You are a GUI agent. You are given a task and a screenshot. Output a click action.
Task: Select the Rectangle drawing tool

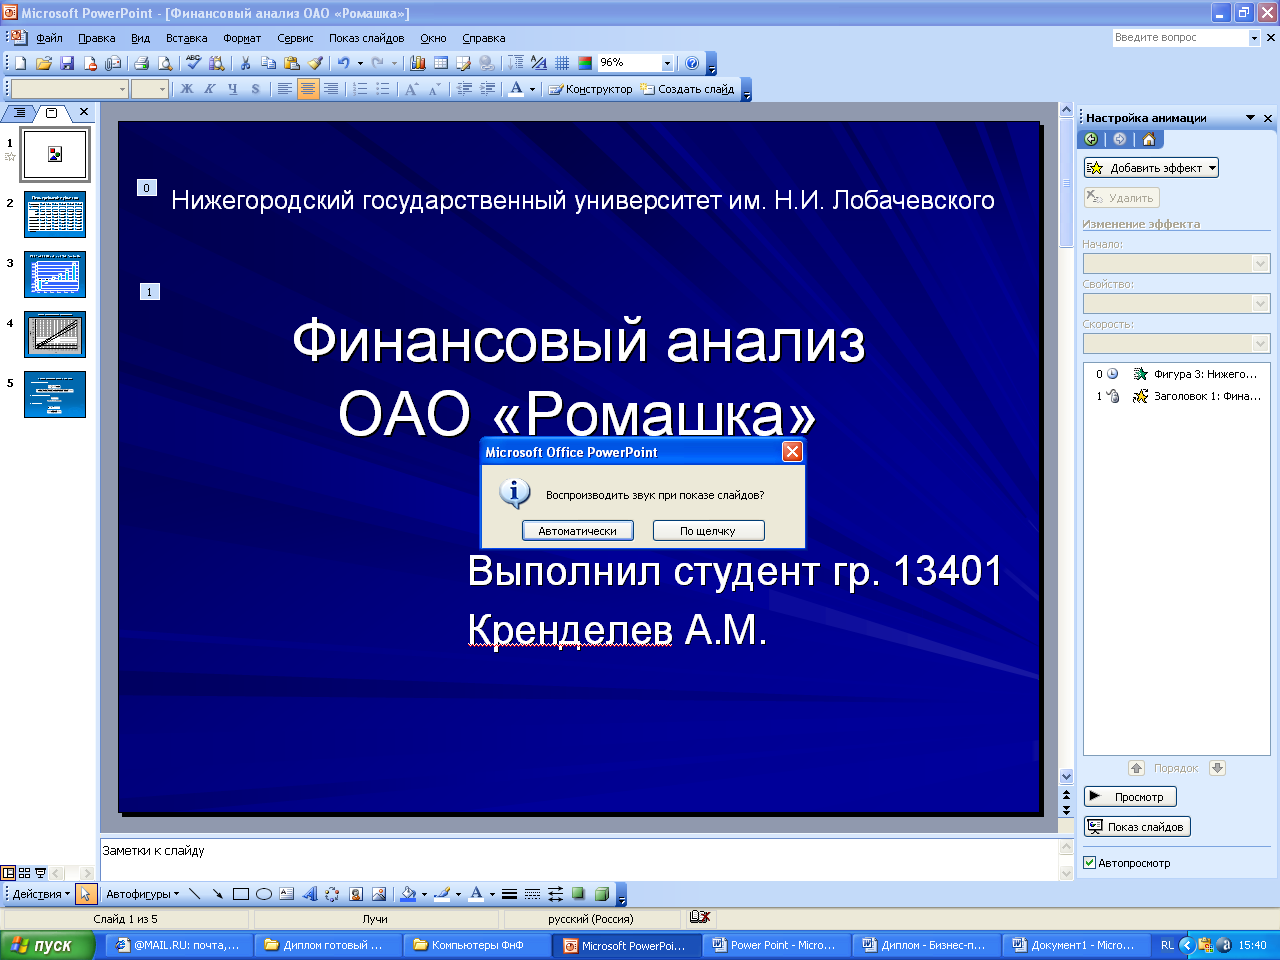(x=240, y=894)
